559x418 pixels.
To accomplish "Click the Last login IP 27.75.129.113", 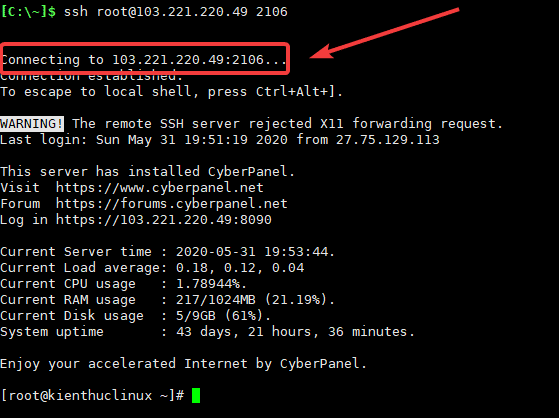I will coord(388,139).
